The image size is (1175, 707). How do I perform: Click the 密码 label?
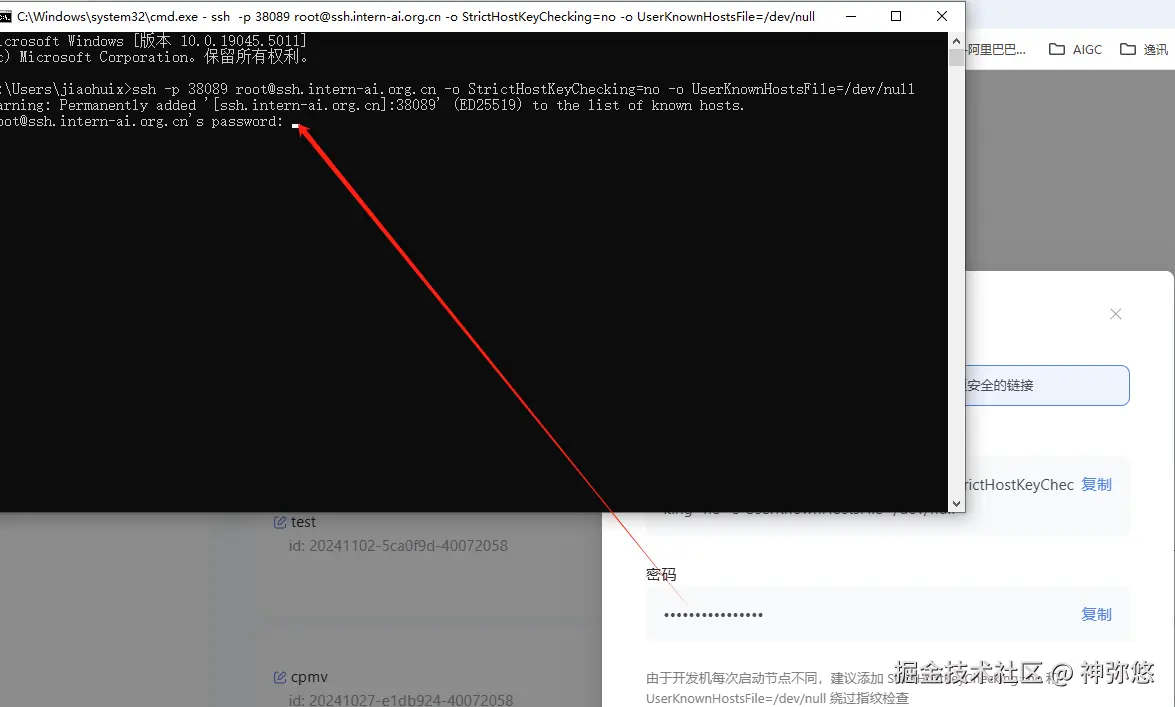(661, 574)
